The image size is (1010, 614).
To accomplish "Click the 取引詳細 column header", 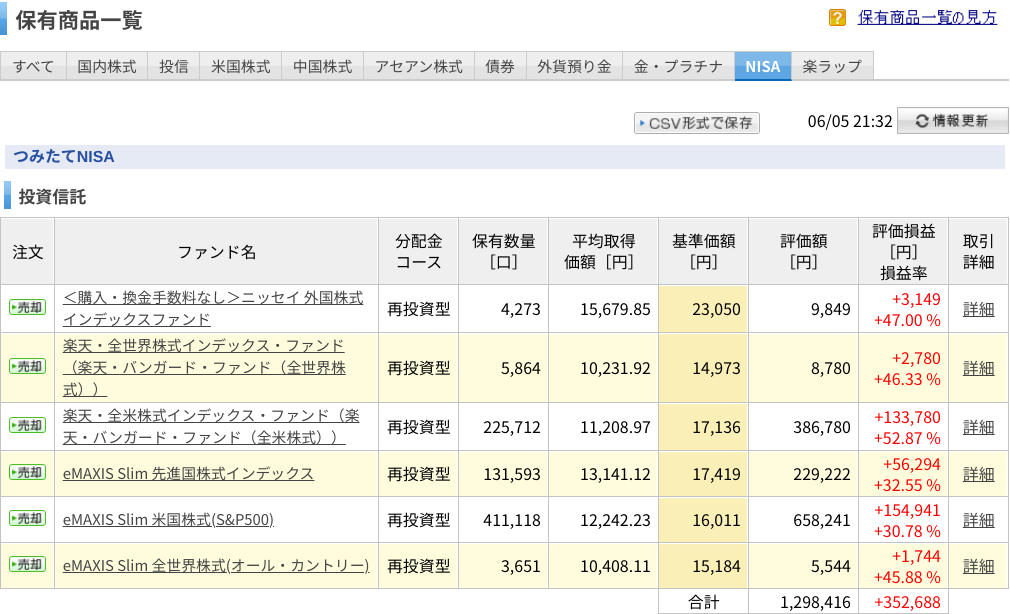I will pyautogui.click(x=978, y=251).
